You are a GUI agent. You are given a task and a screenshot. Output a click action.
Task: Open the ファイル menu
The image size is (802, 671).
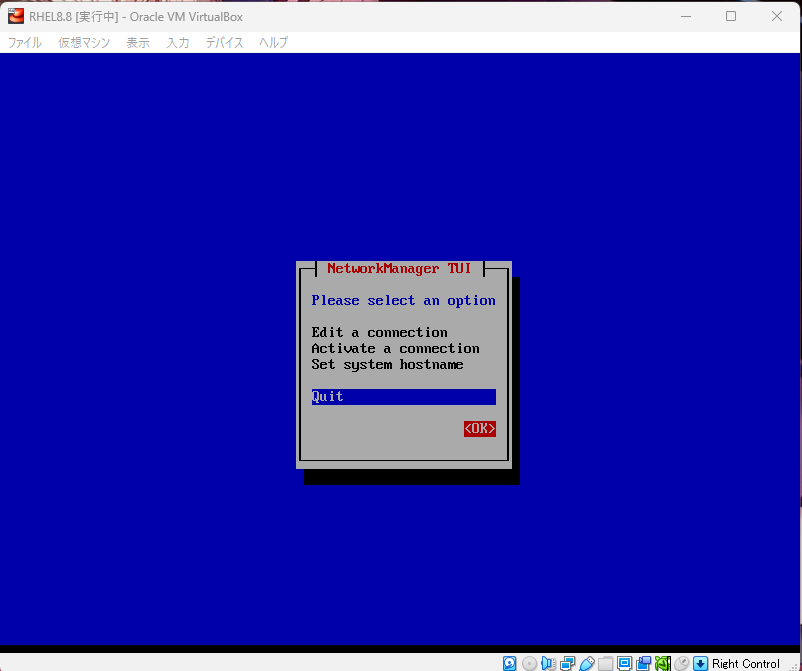(25, 42)
